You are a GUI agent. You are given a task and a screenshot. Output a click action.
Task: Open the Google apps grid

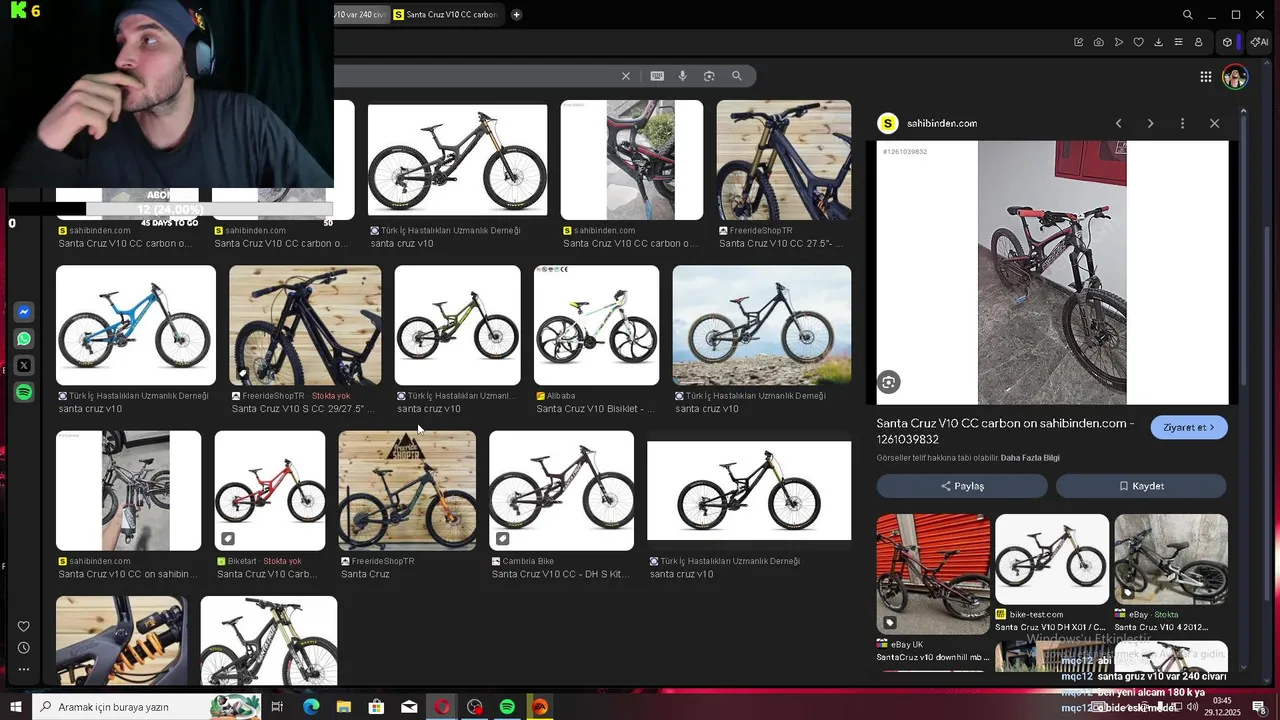coord(1206,77)
